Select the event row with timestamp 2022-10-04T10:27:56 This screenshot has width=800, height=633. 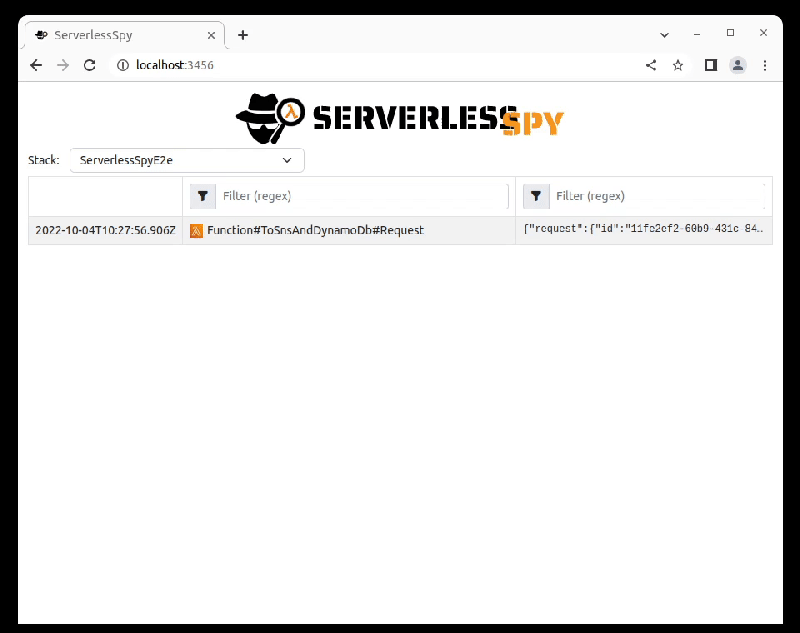point(103,230)
